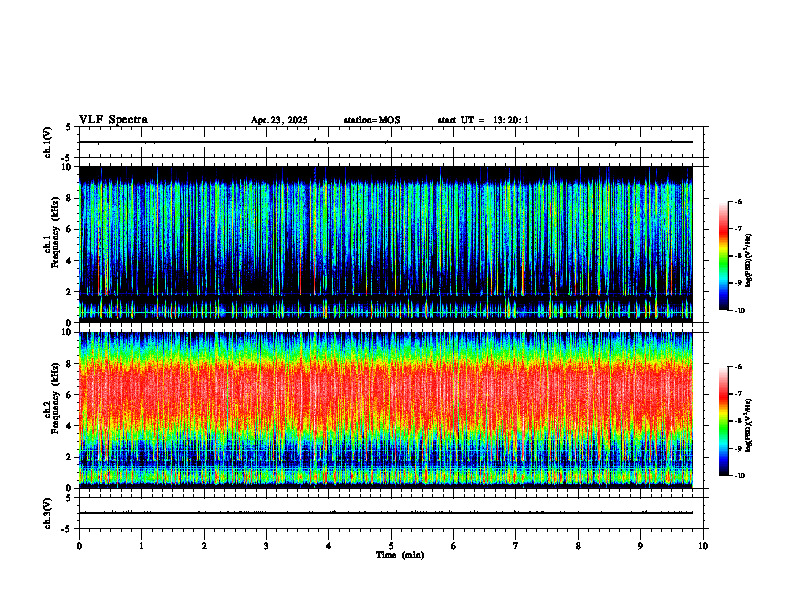Click the "Time (min)" x-axis label

point(400,555)
